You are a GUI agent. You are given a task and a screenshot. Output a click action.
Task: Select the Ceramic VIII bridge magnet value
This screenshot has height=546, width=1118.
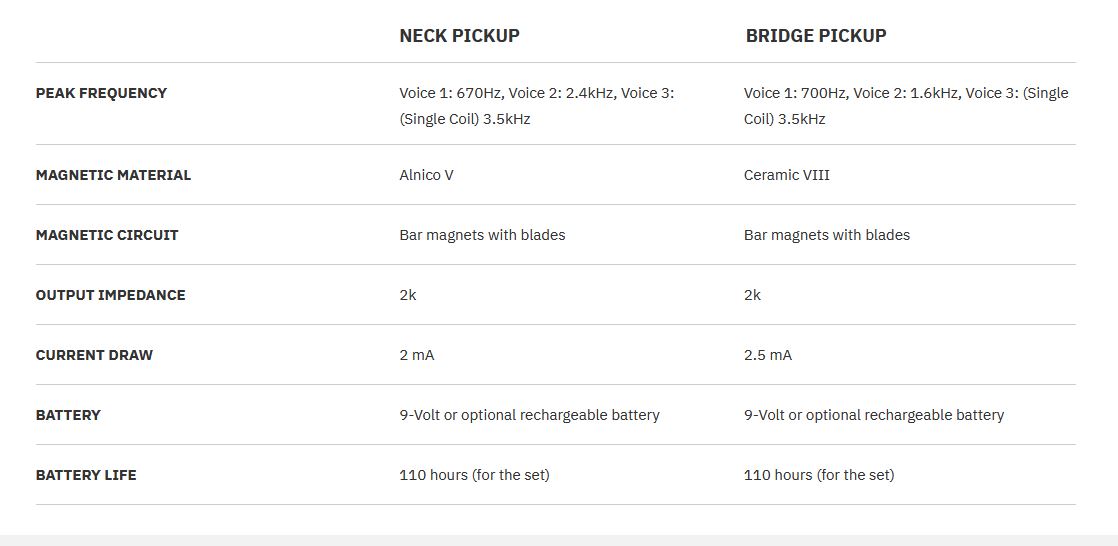pos(786,175)
